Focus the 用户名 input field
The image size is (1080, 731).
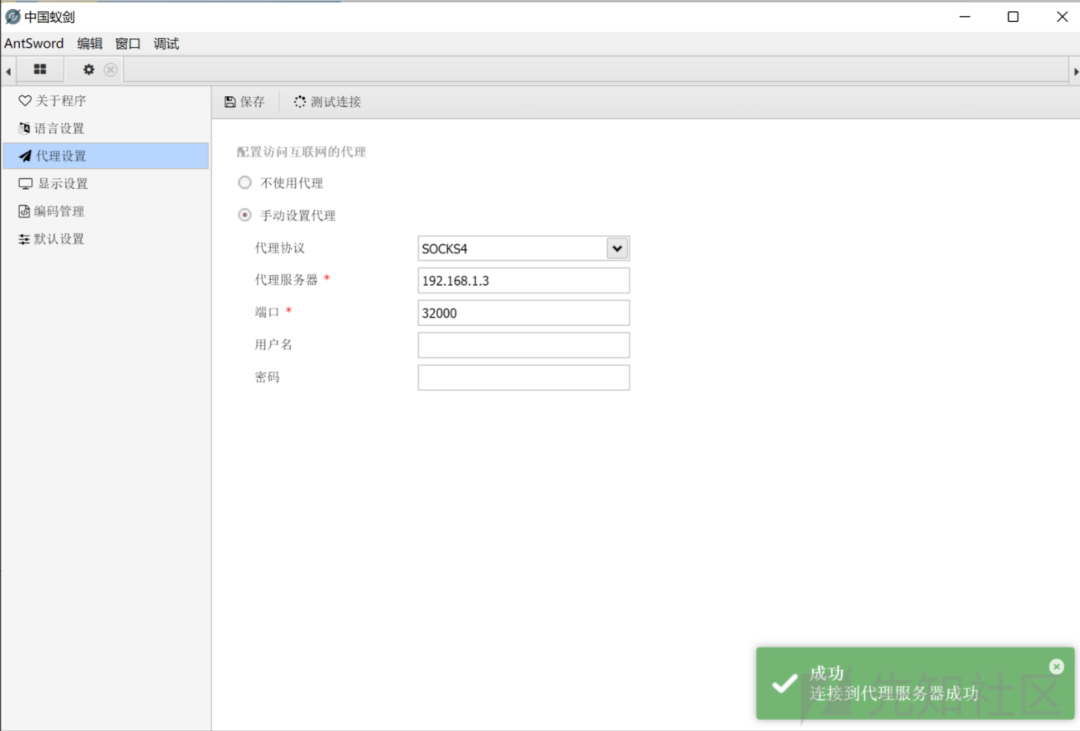pyautogui.click(x=523, y=345)
